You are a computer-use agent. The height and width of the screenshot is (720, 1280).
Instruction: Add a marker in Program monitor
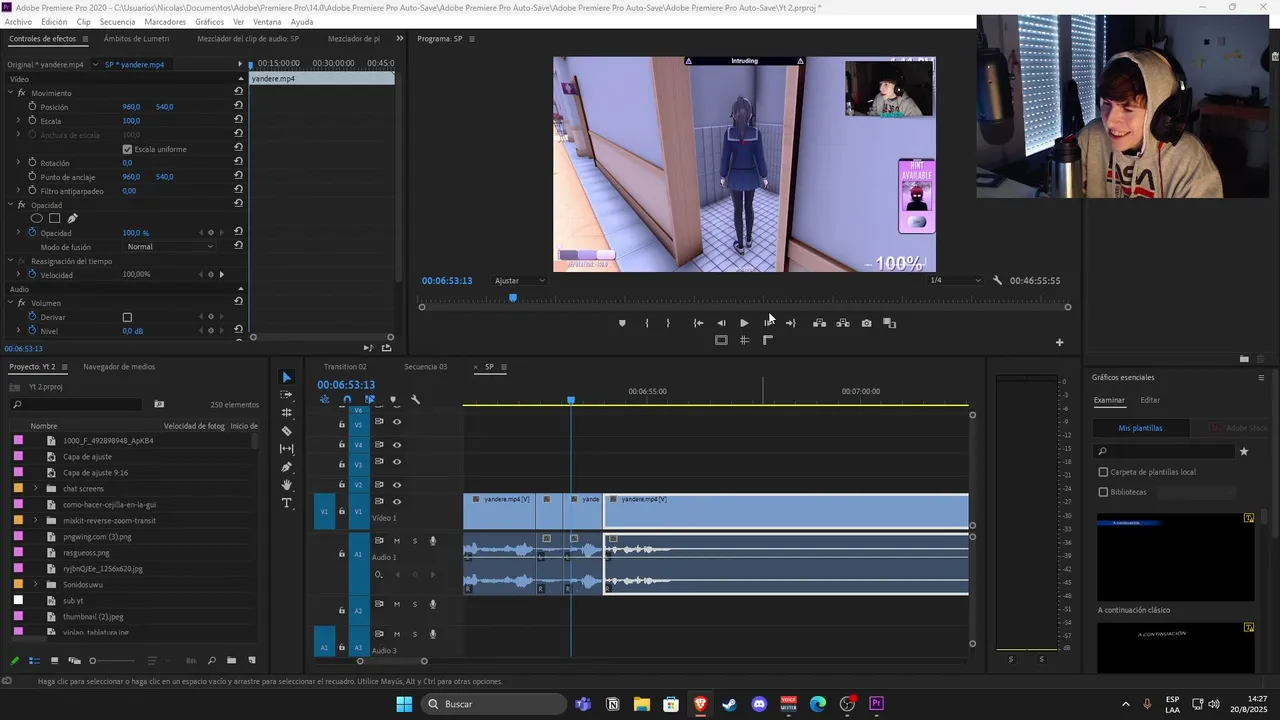(622, 323)
